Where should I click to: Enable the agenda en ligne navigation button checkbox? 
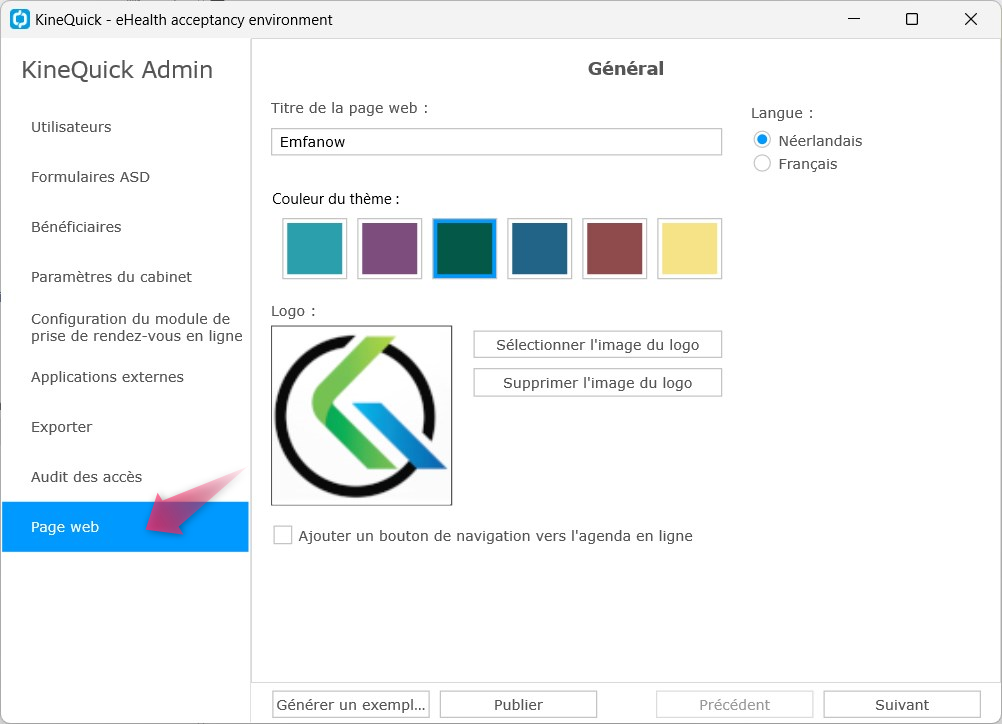(x=282, y=535)
